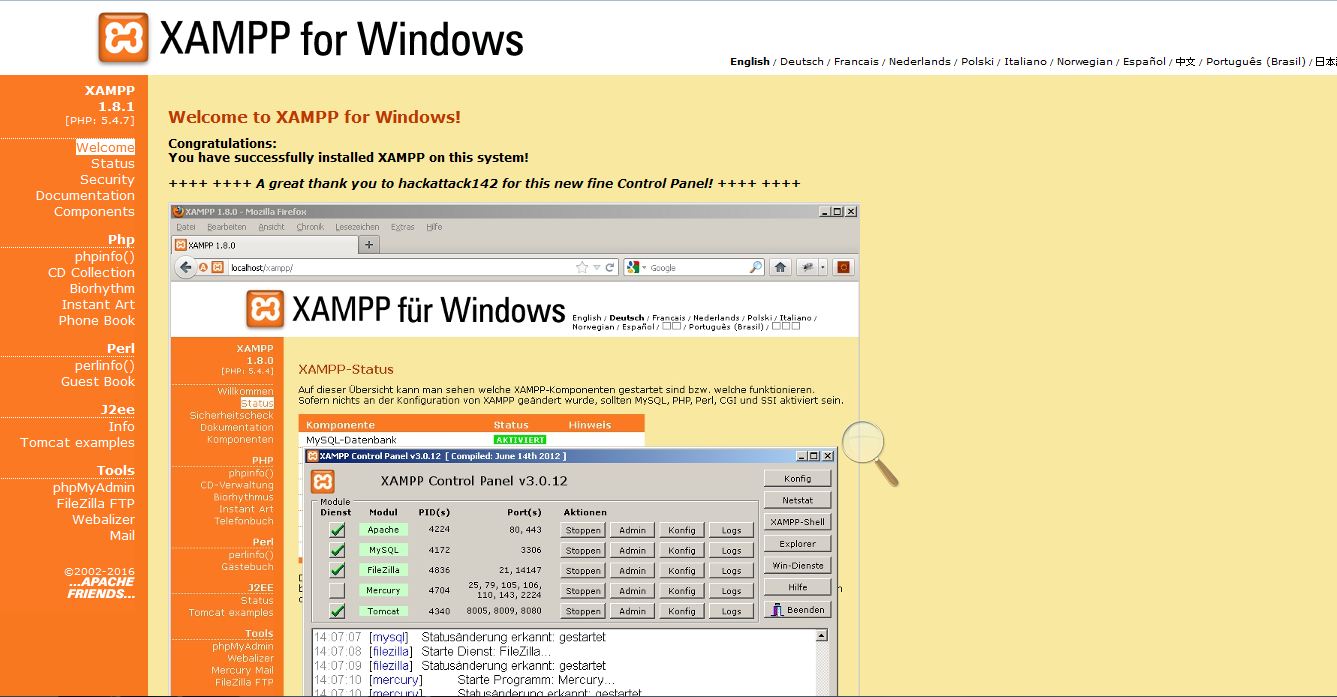Click the new tab plus button in the pictured Firefox

tap(369, 245)
